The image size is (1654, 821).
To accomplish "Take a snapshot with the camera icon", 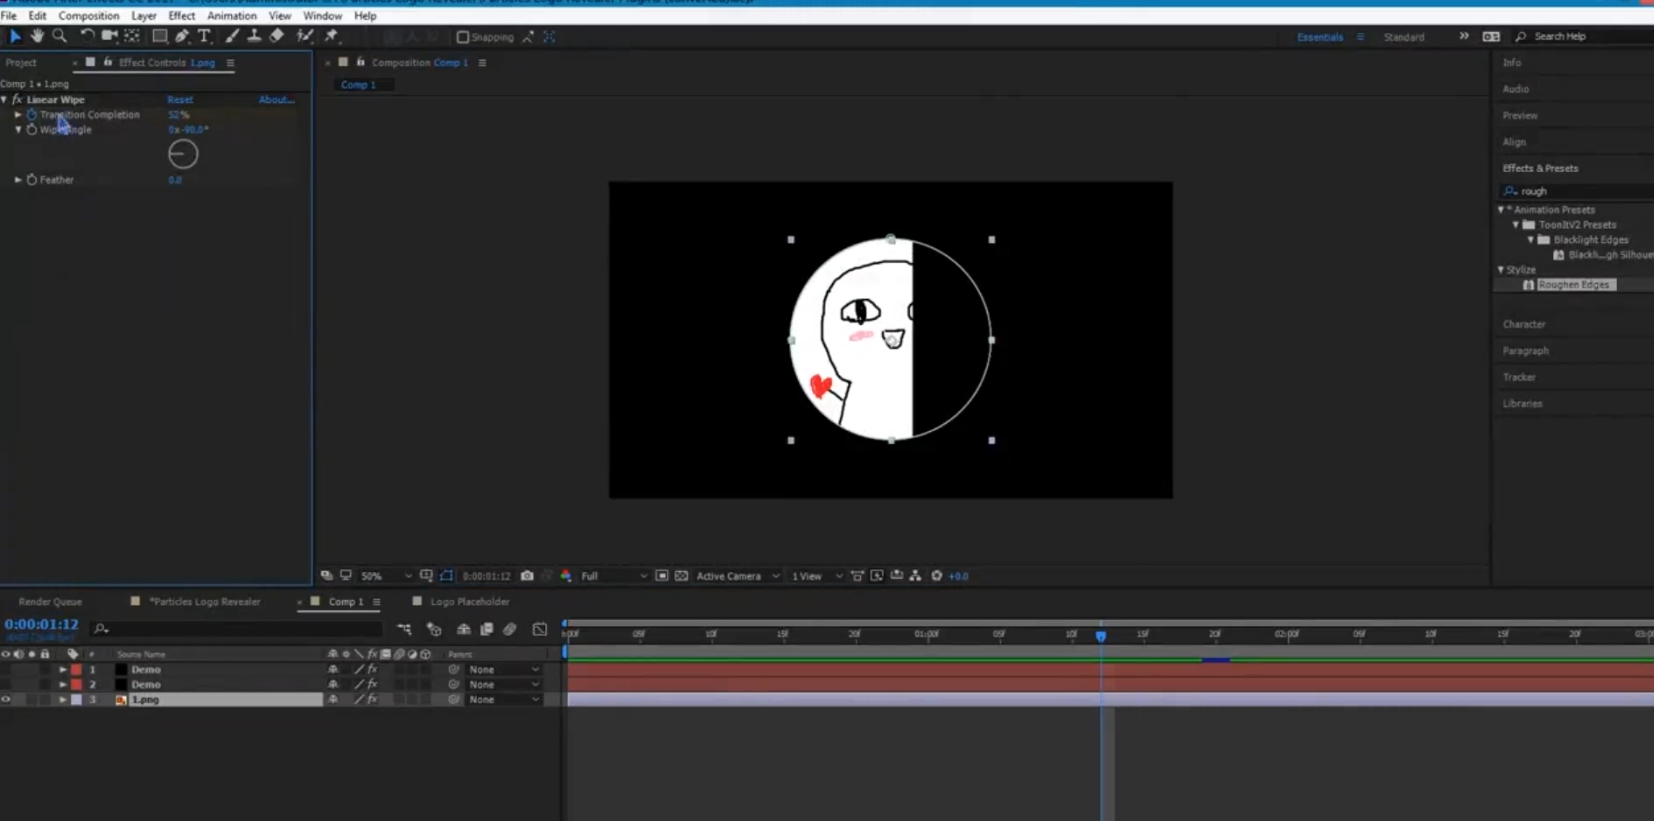I will 527,576.
